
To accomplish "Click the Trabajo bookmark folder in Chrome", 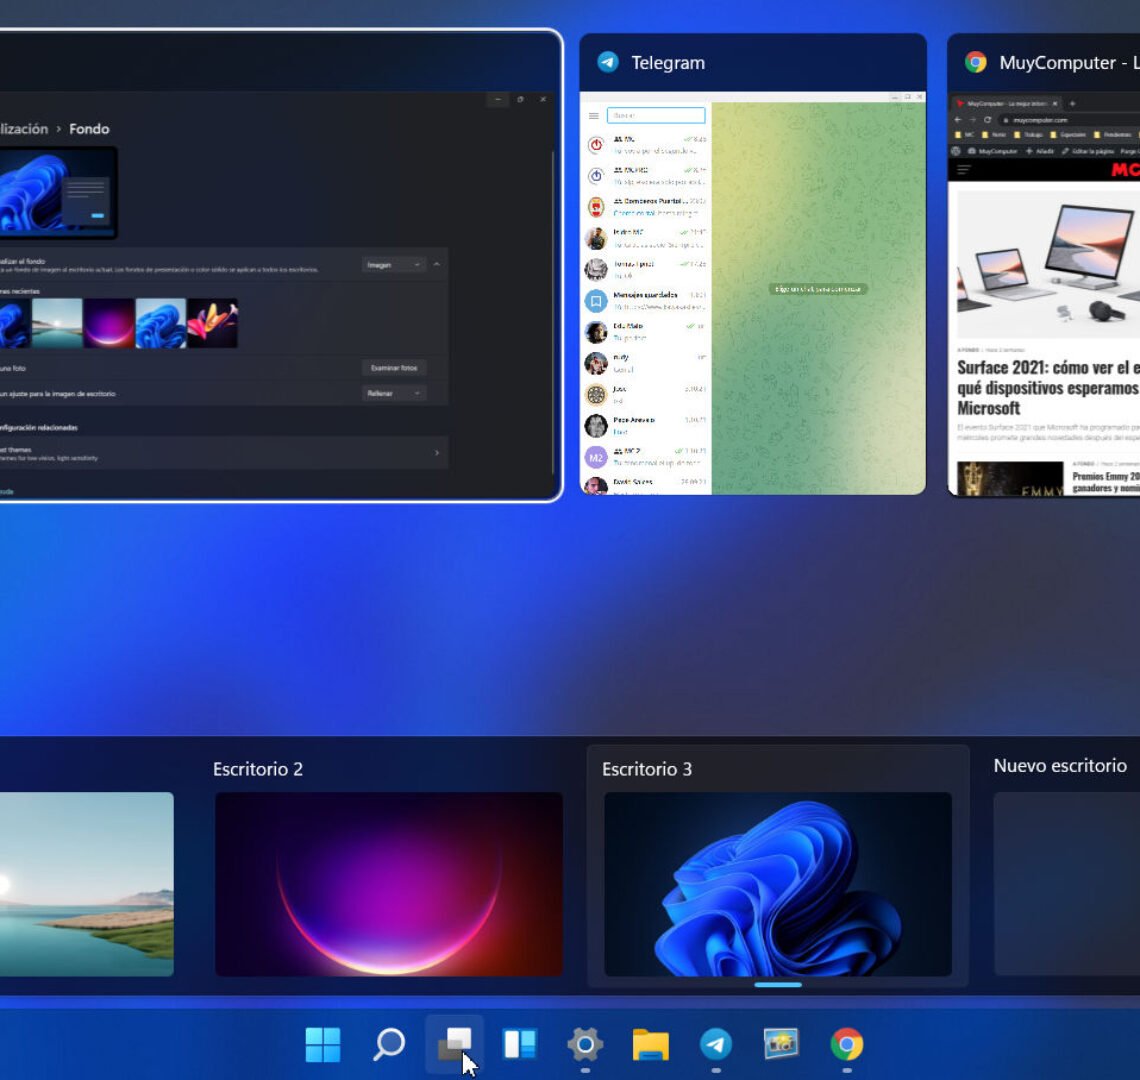I will 1028,135.
